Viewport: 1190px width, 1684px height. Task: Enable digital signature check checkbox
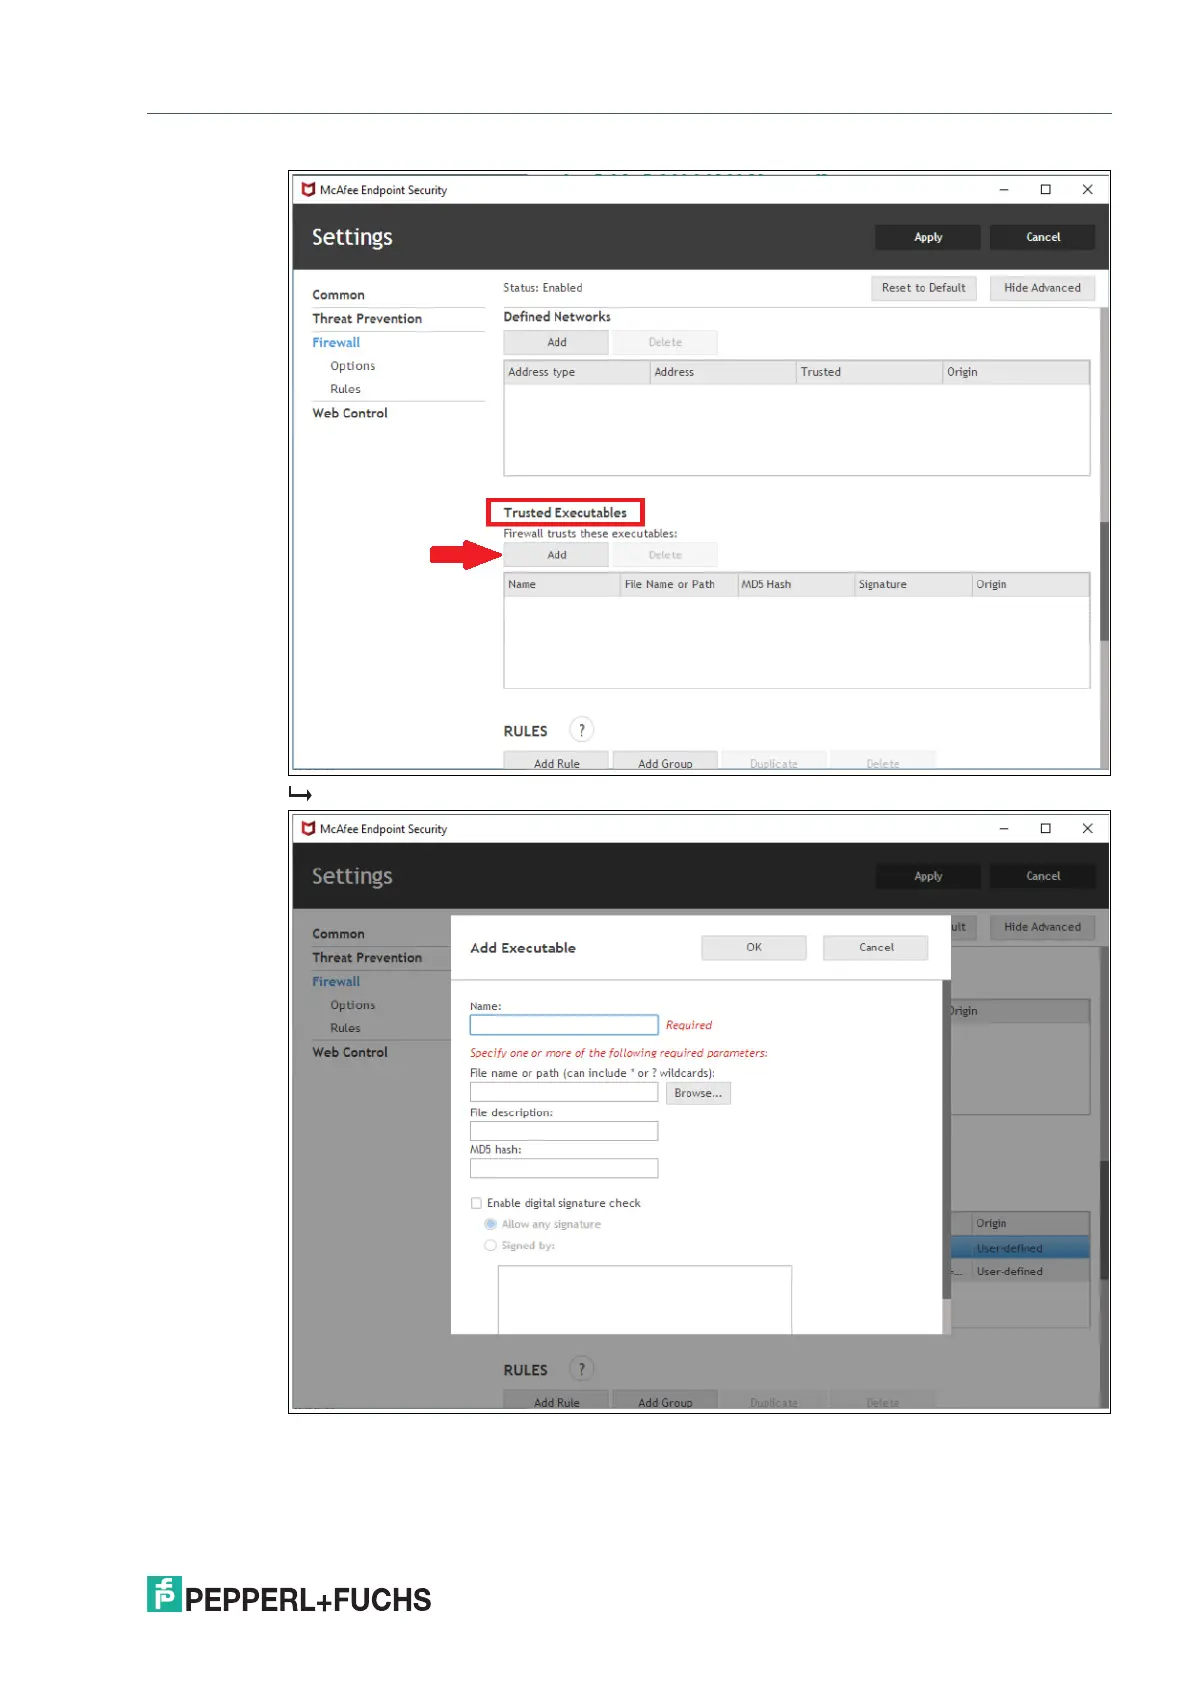[476, 1203]
